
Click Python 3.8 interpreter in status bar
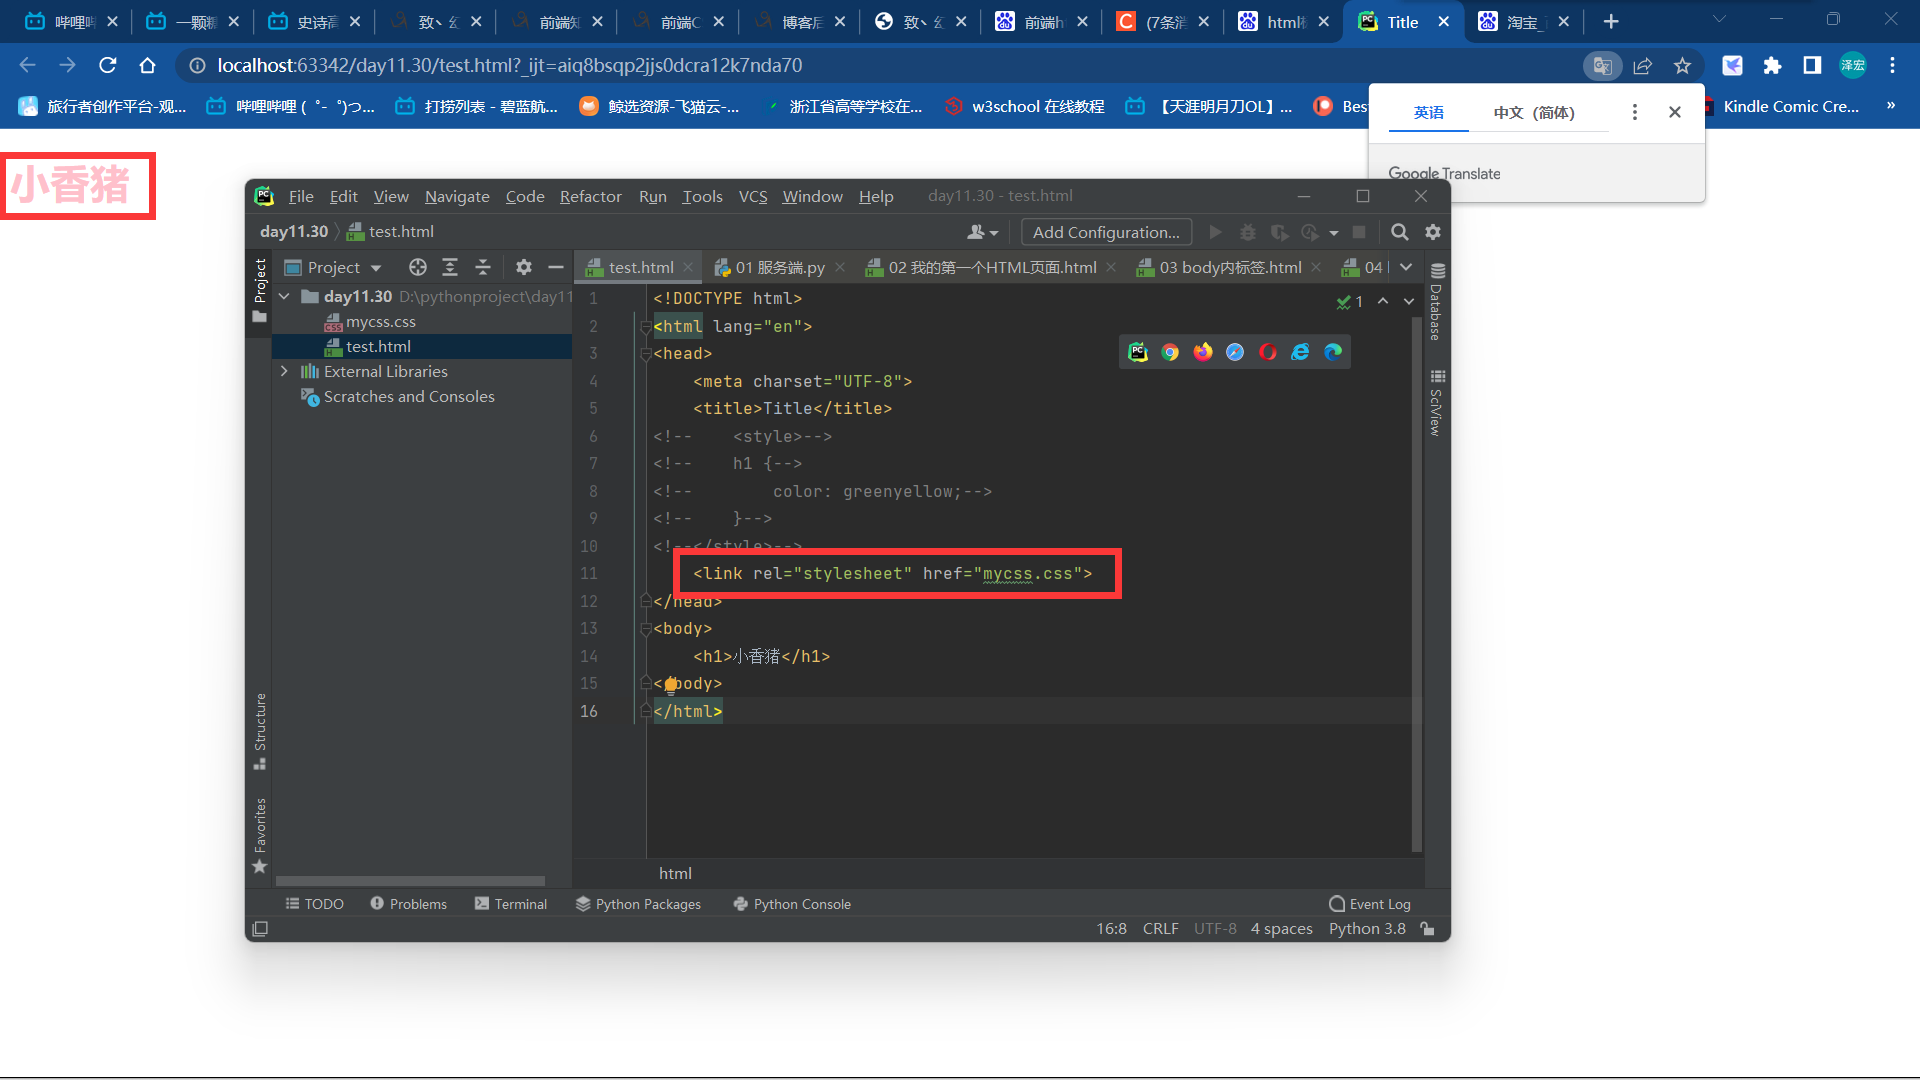(1367, 929)
